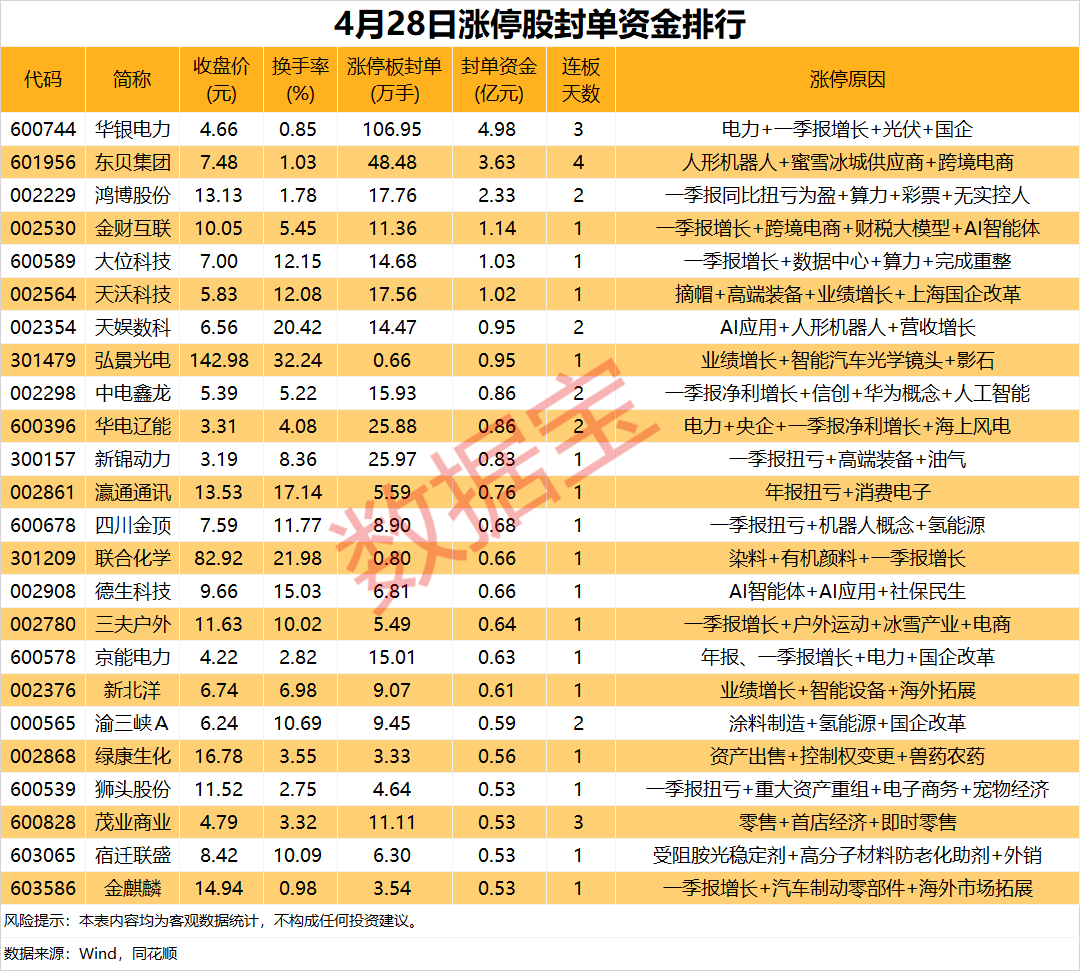Select the reason 业绩增长+智能设备+海外拓展
1080x971 pixels.
click(x=847, y=691)
